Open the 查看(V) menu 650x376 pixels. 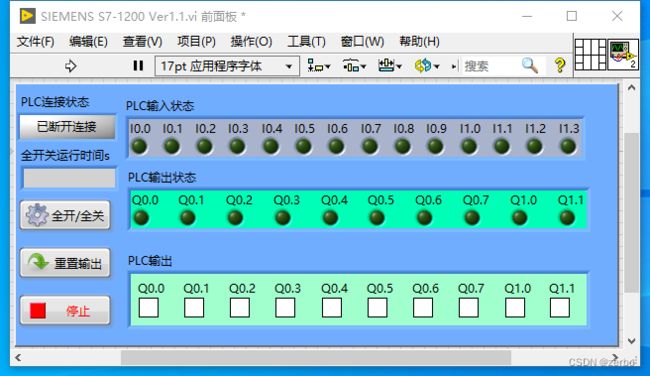tap(143, 41)
